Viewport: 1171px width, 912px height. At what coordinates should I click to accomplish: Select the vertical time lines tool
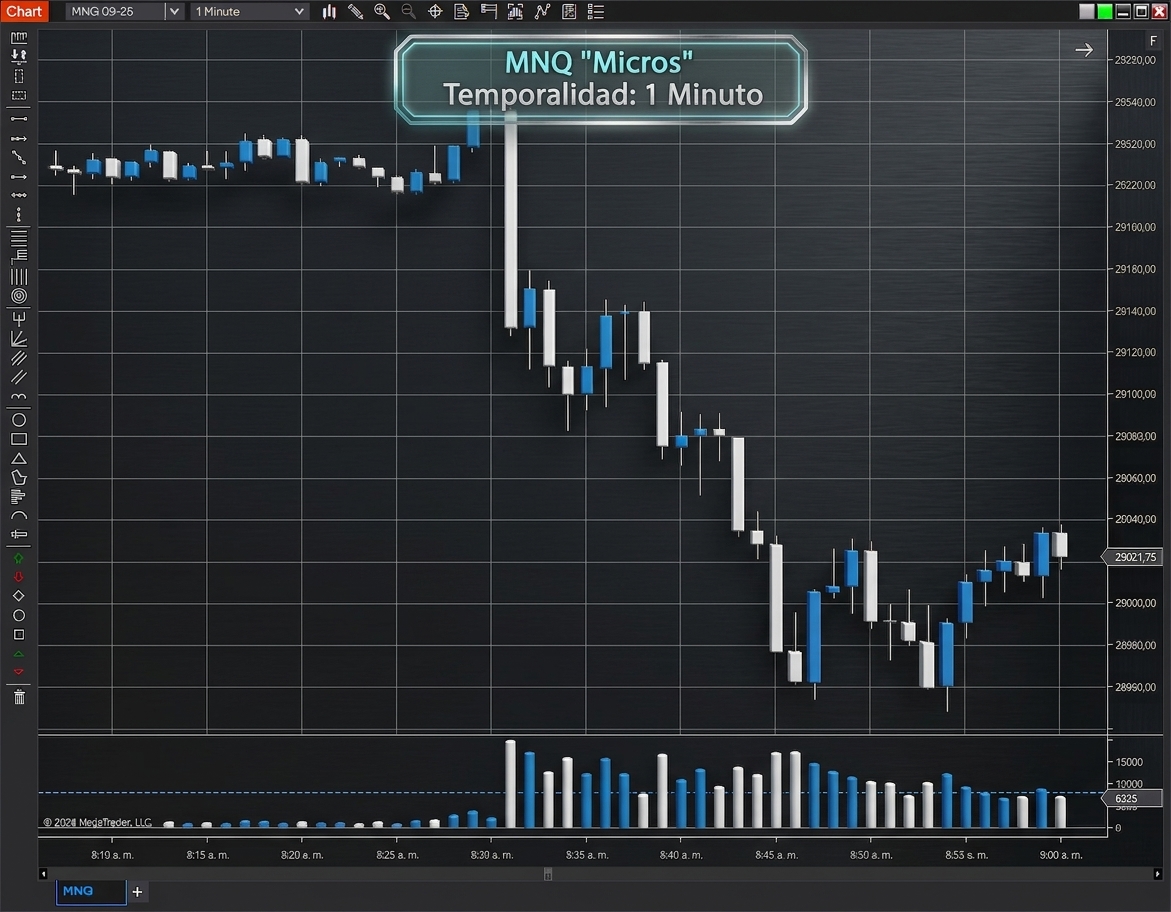pyautogui.click(x=19, y=276)
